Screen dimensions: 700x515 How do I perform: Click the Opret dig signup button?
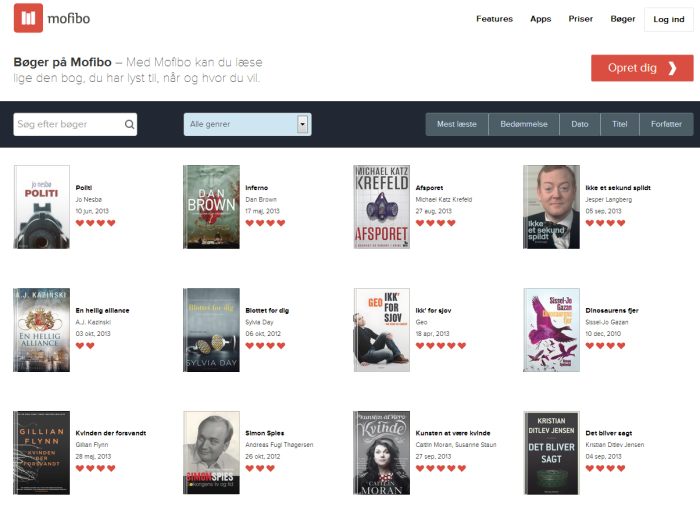[x=642, y=68]
